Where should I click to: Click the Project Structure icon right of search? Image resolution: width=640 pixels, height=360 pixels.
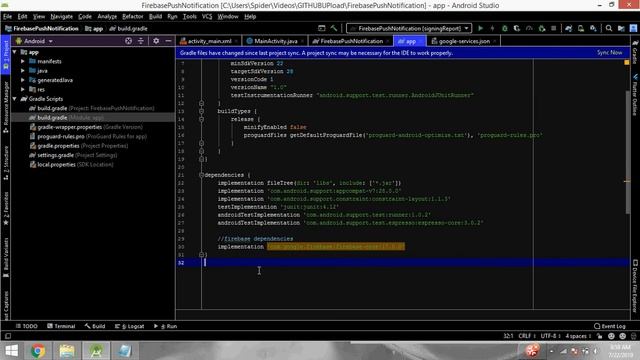click(621, 28)
